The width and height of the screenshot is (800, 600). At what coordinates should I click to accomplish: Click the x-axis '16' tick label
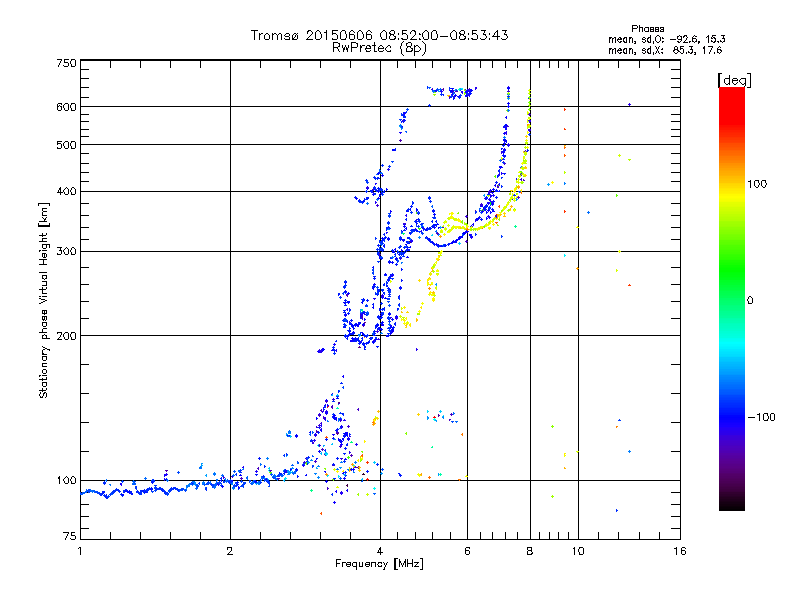click(x=680, y=551)
